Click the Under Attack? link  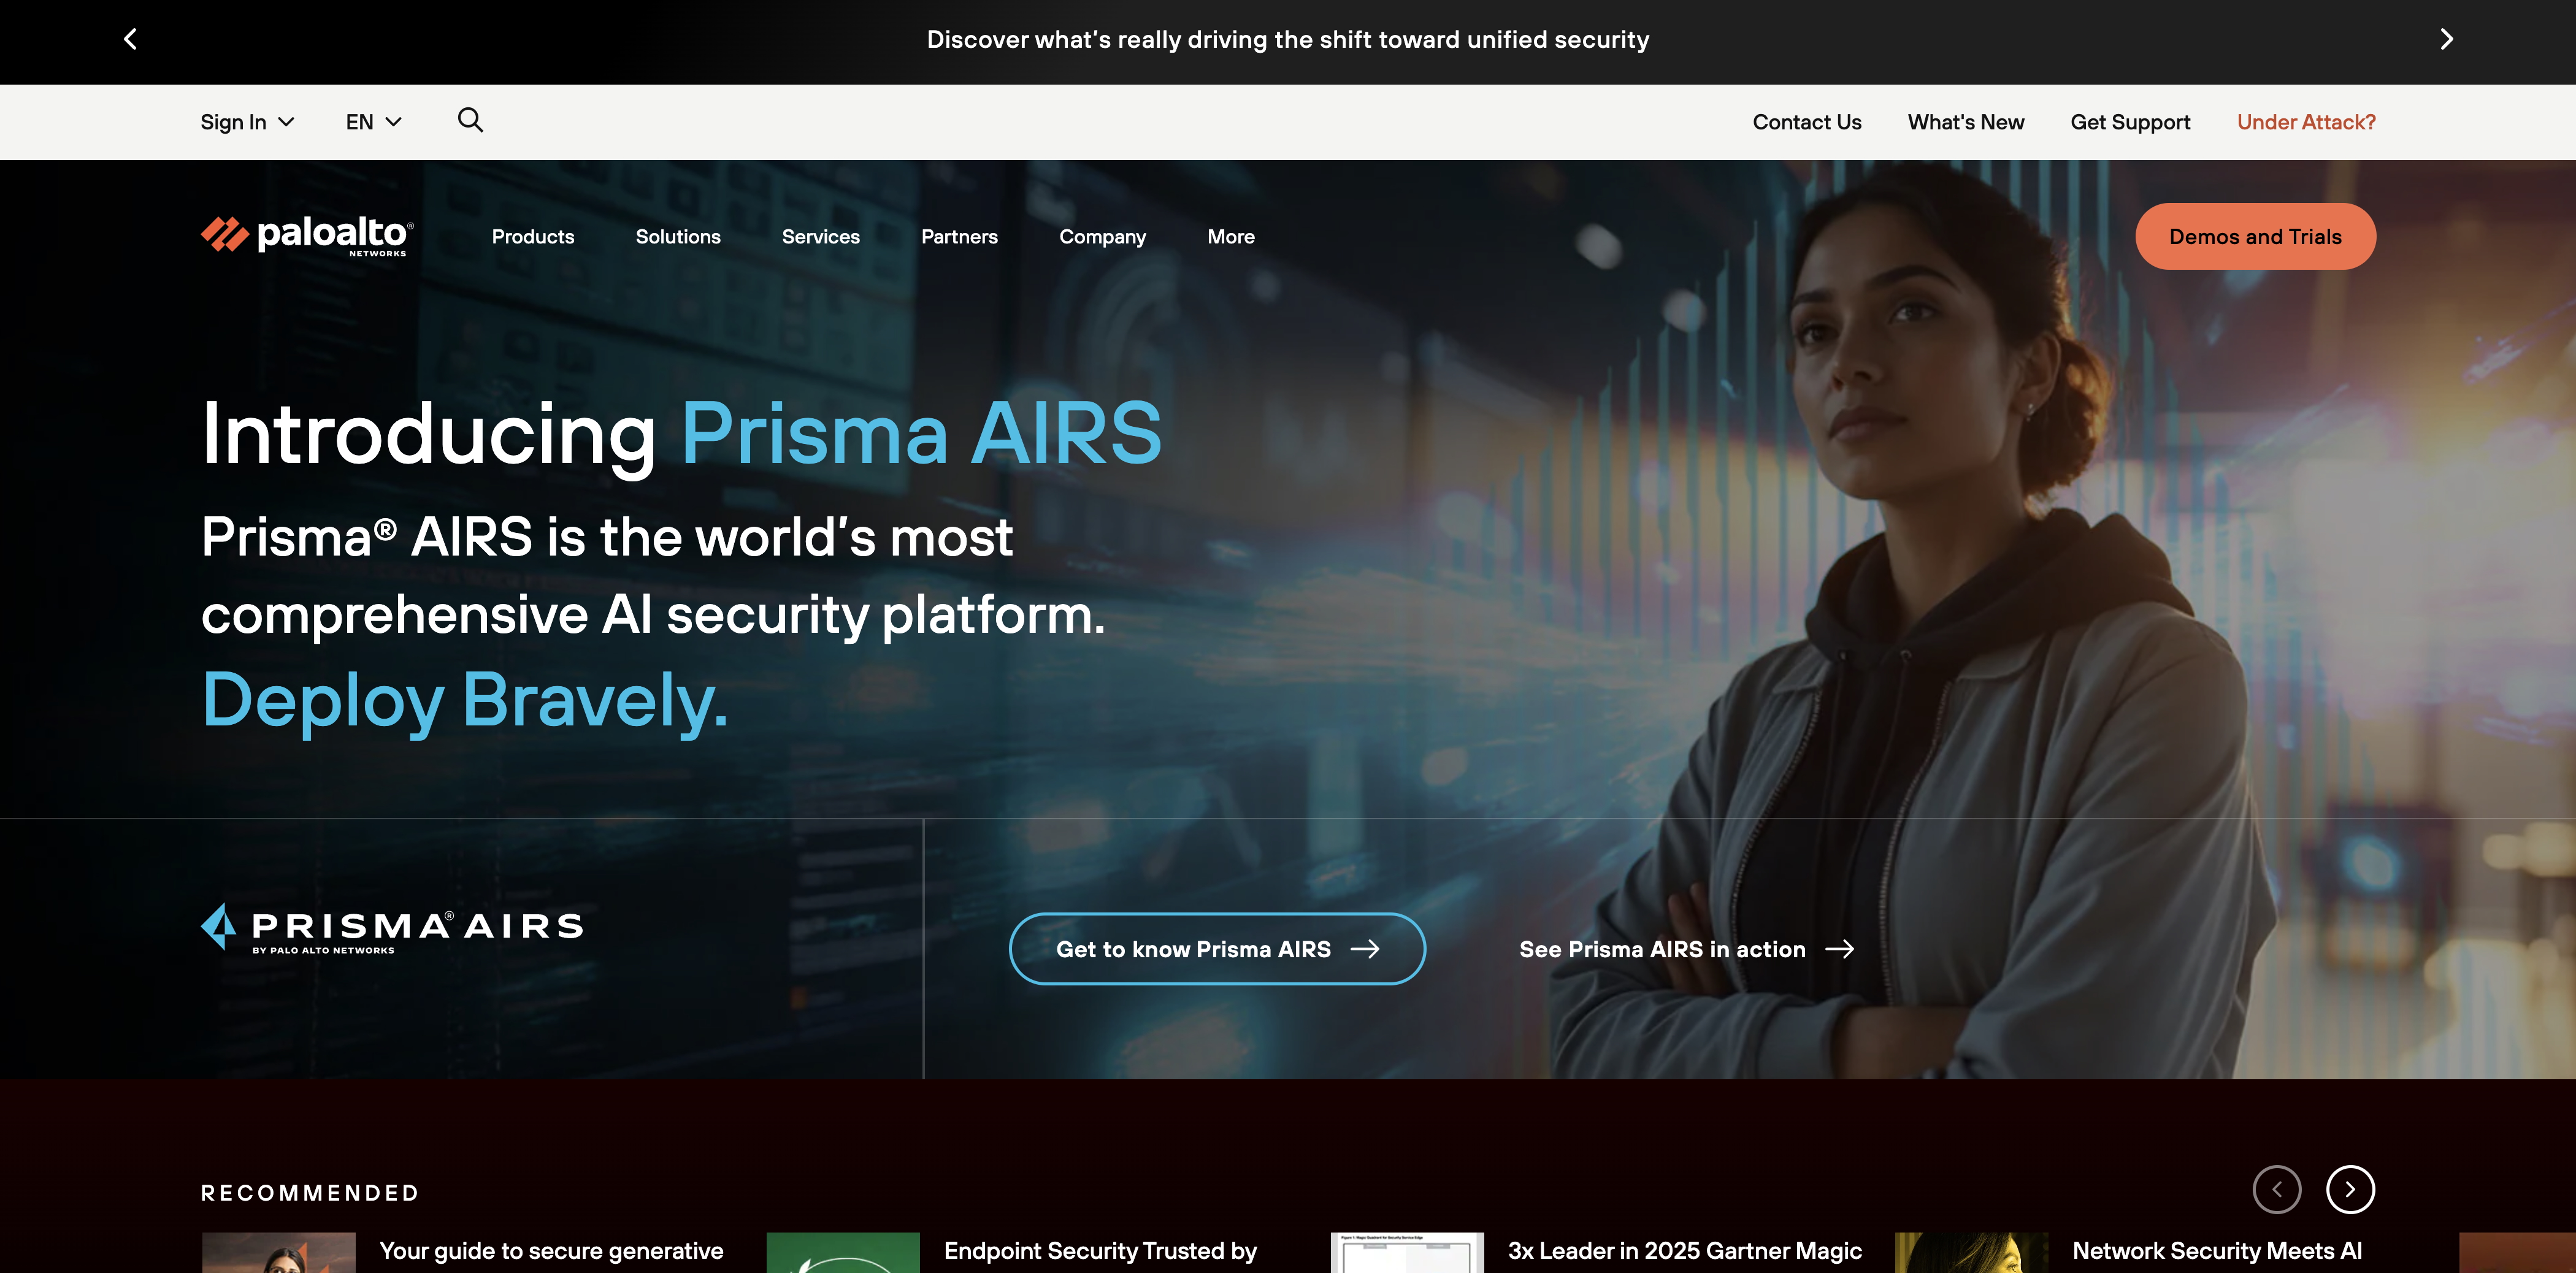click(x=2306, y=122)
